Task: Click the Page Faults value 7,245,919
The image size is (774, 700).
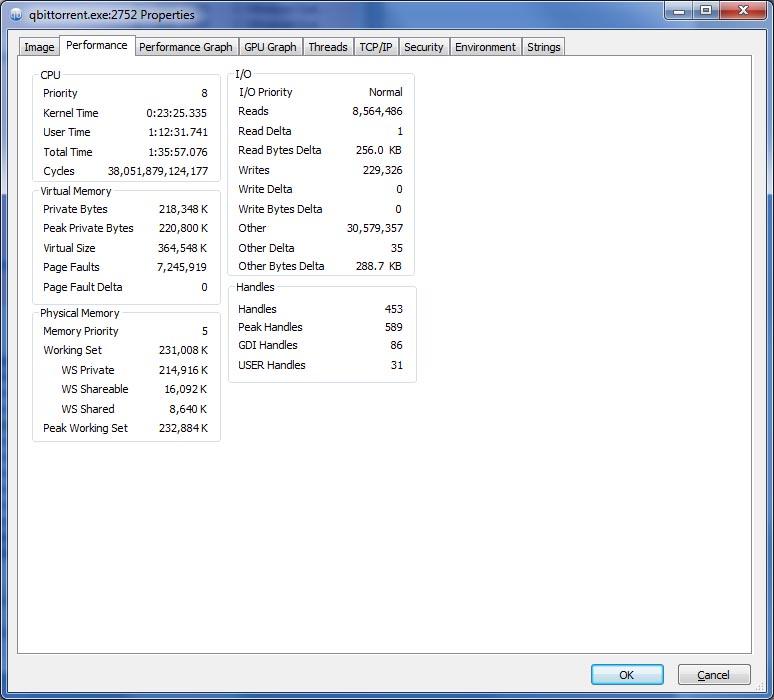Action: click(182, 268)
